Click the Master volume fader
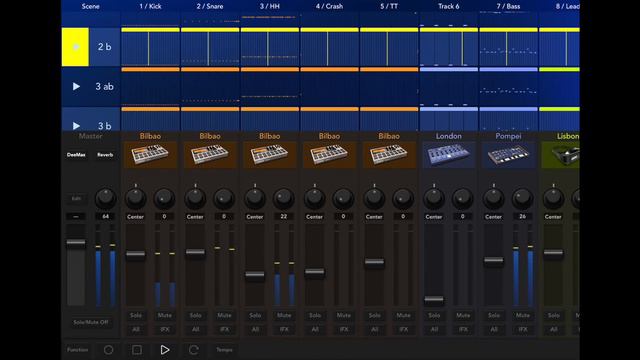This screenshot has height=360, width=640. [x=76, y=243]
